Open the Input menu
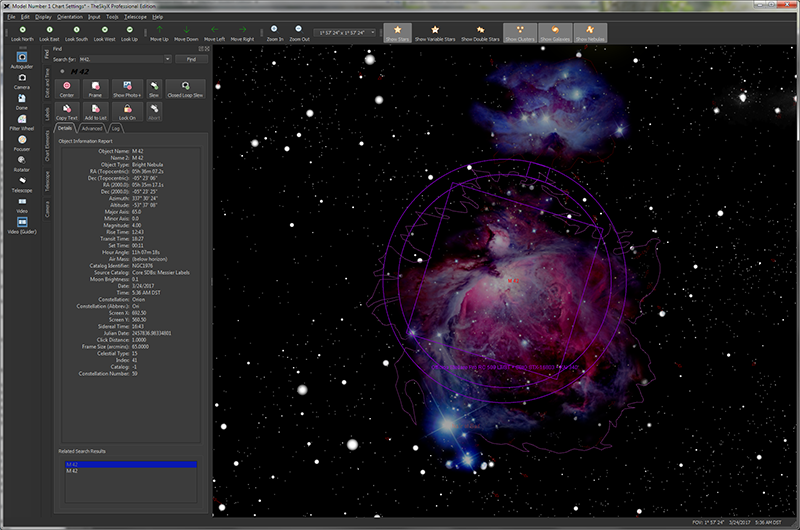Viewport: 800px width, 530px height. tap(94, 17)
